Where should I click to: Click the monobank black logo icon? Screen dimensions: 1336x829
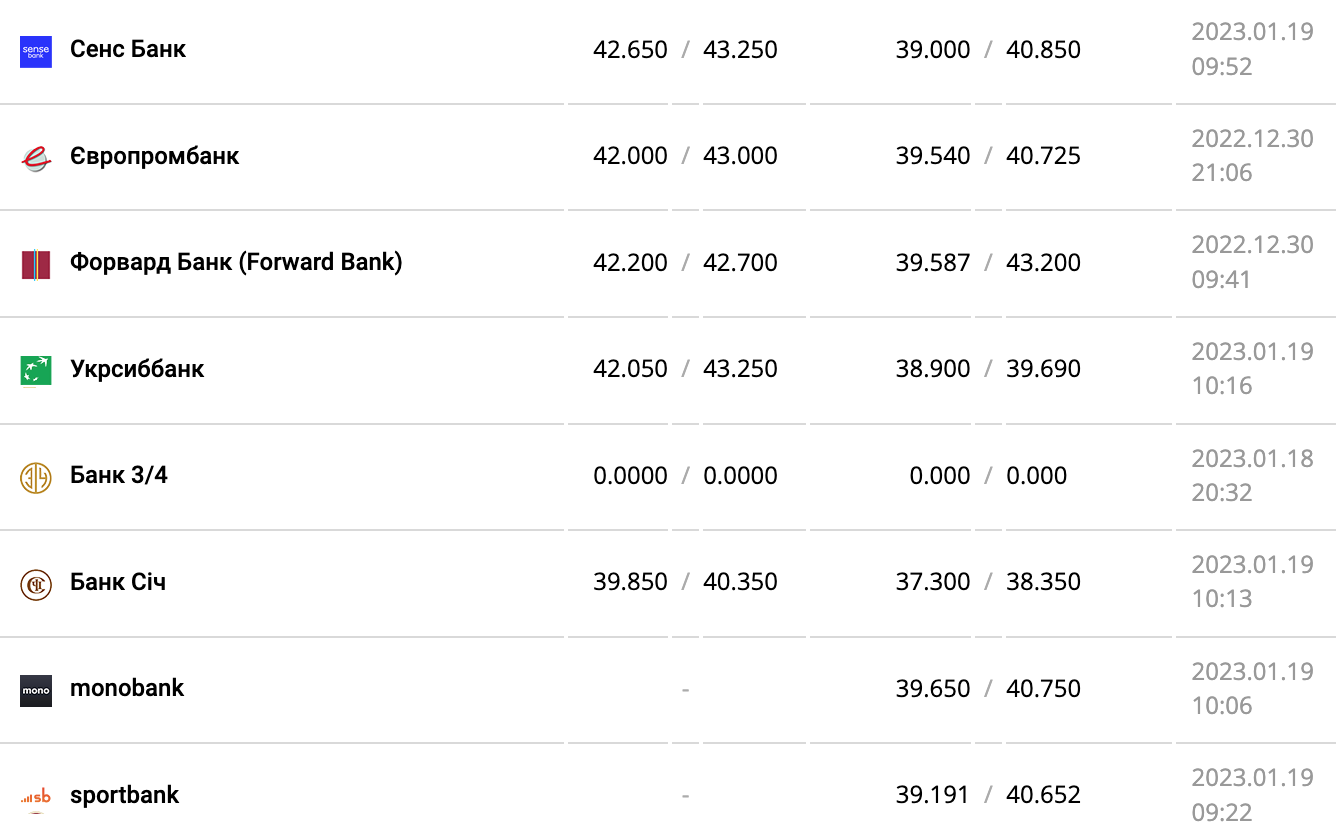36,690
